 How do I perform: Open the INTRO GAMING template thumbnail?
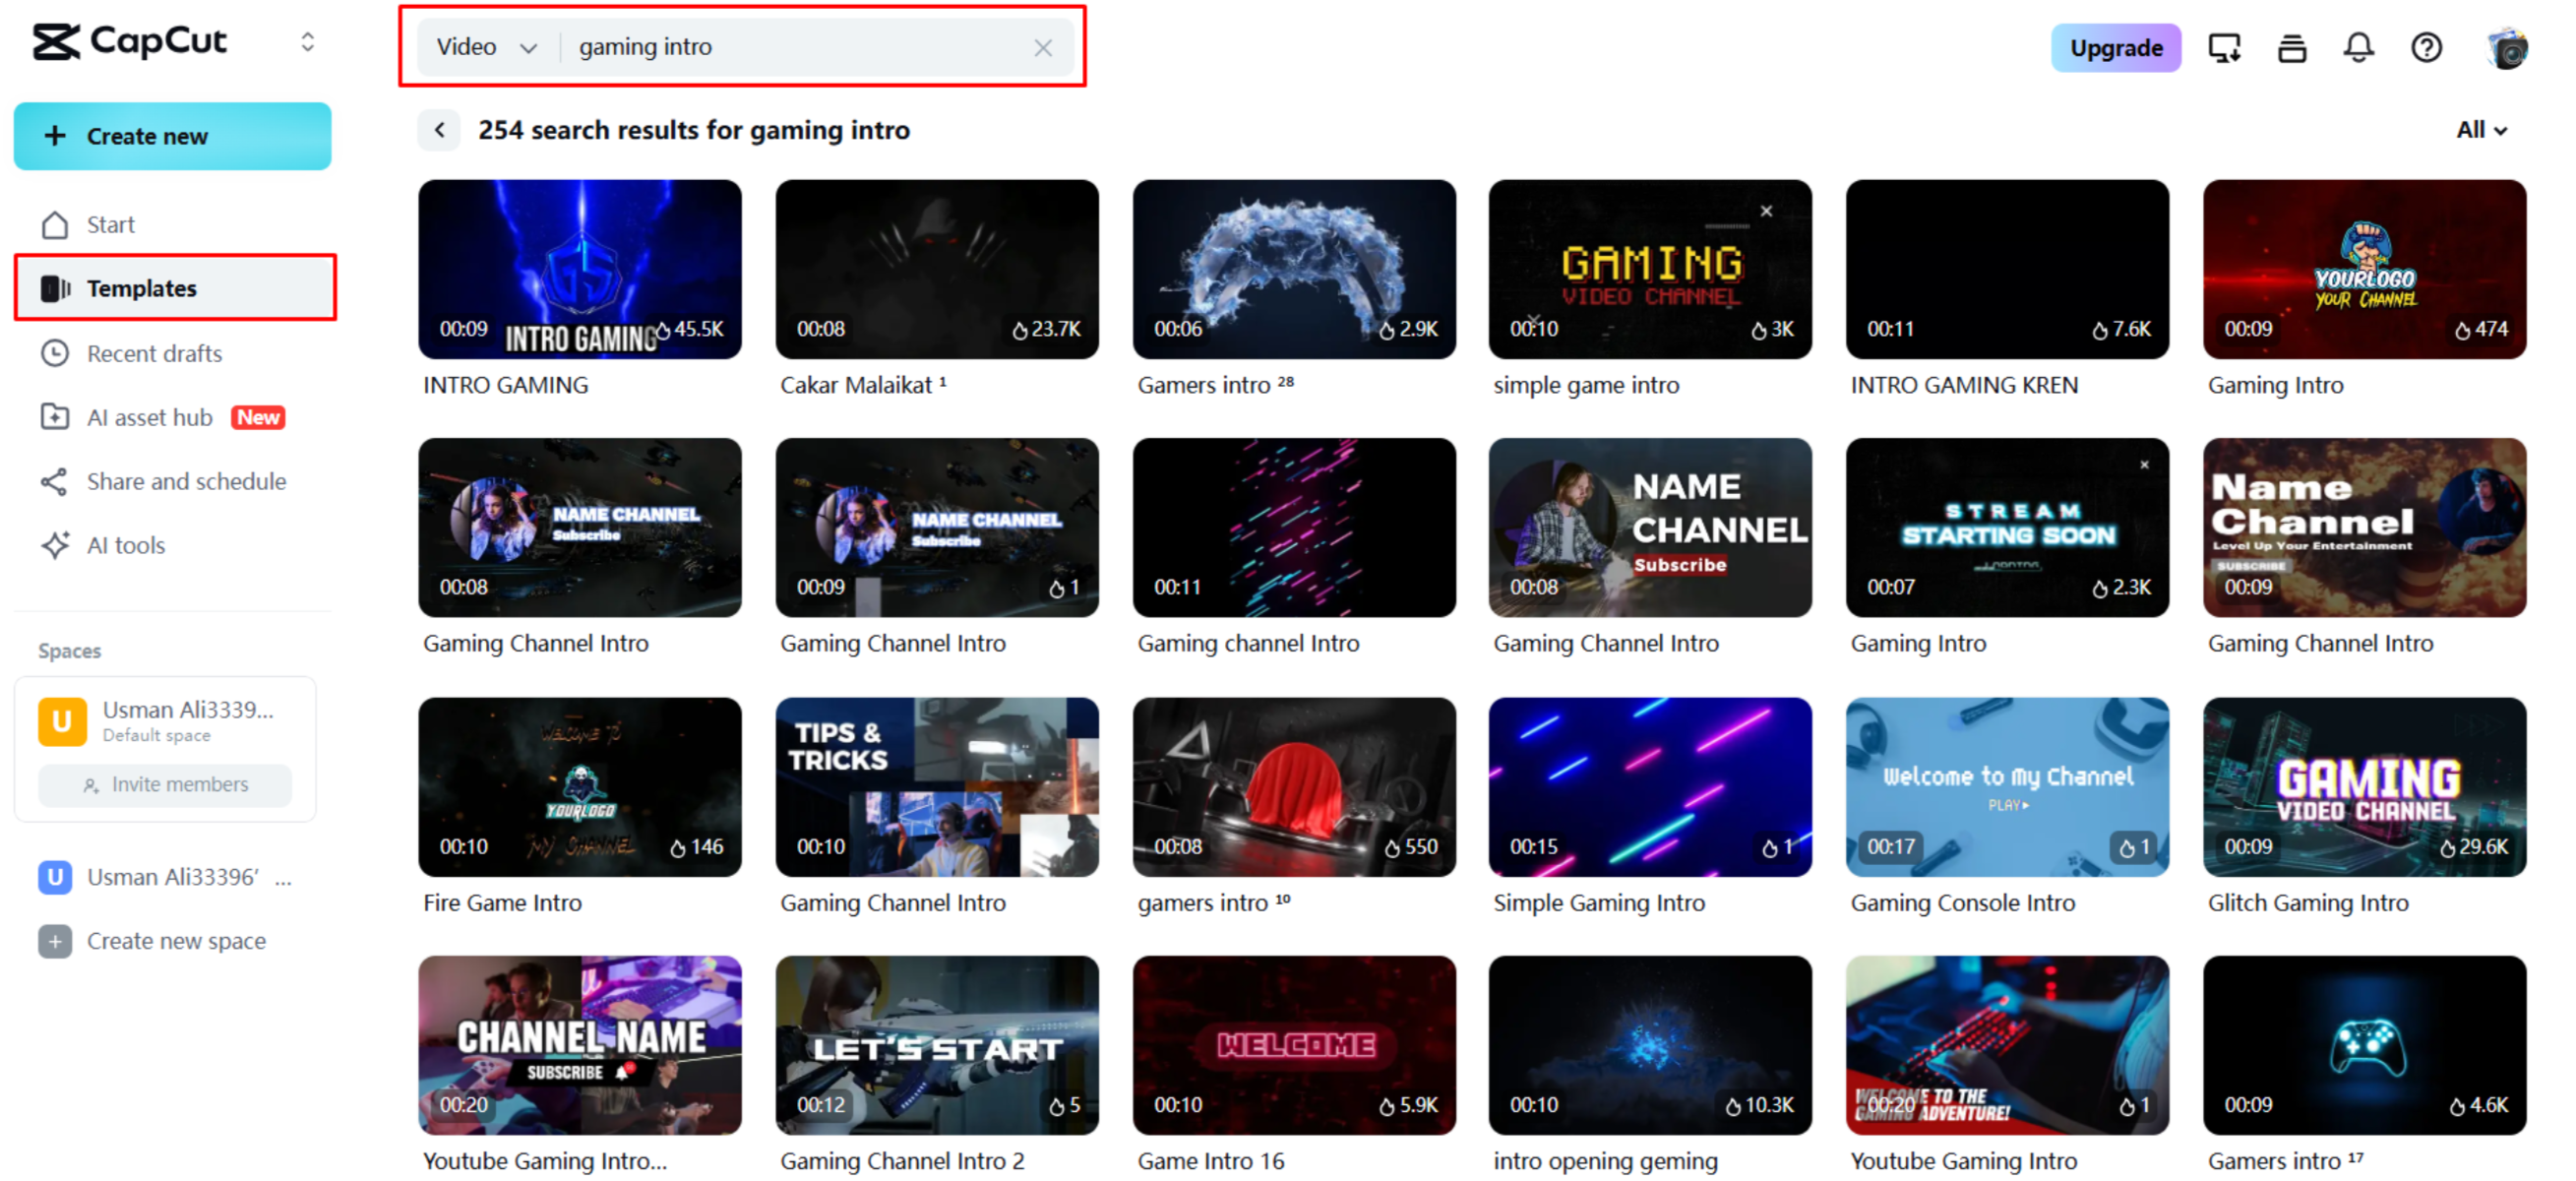click(580, 268)
